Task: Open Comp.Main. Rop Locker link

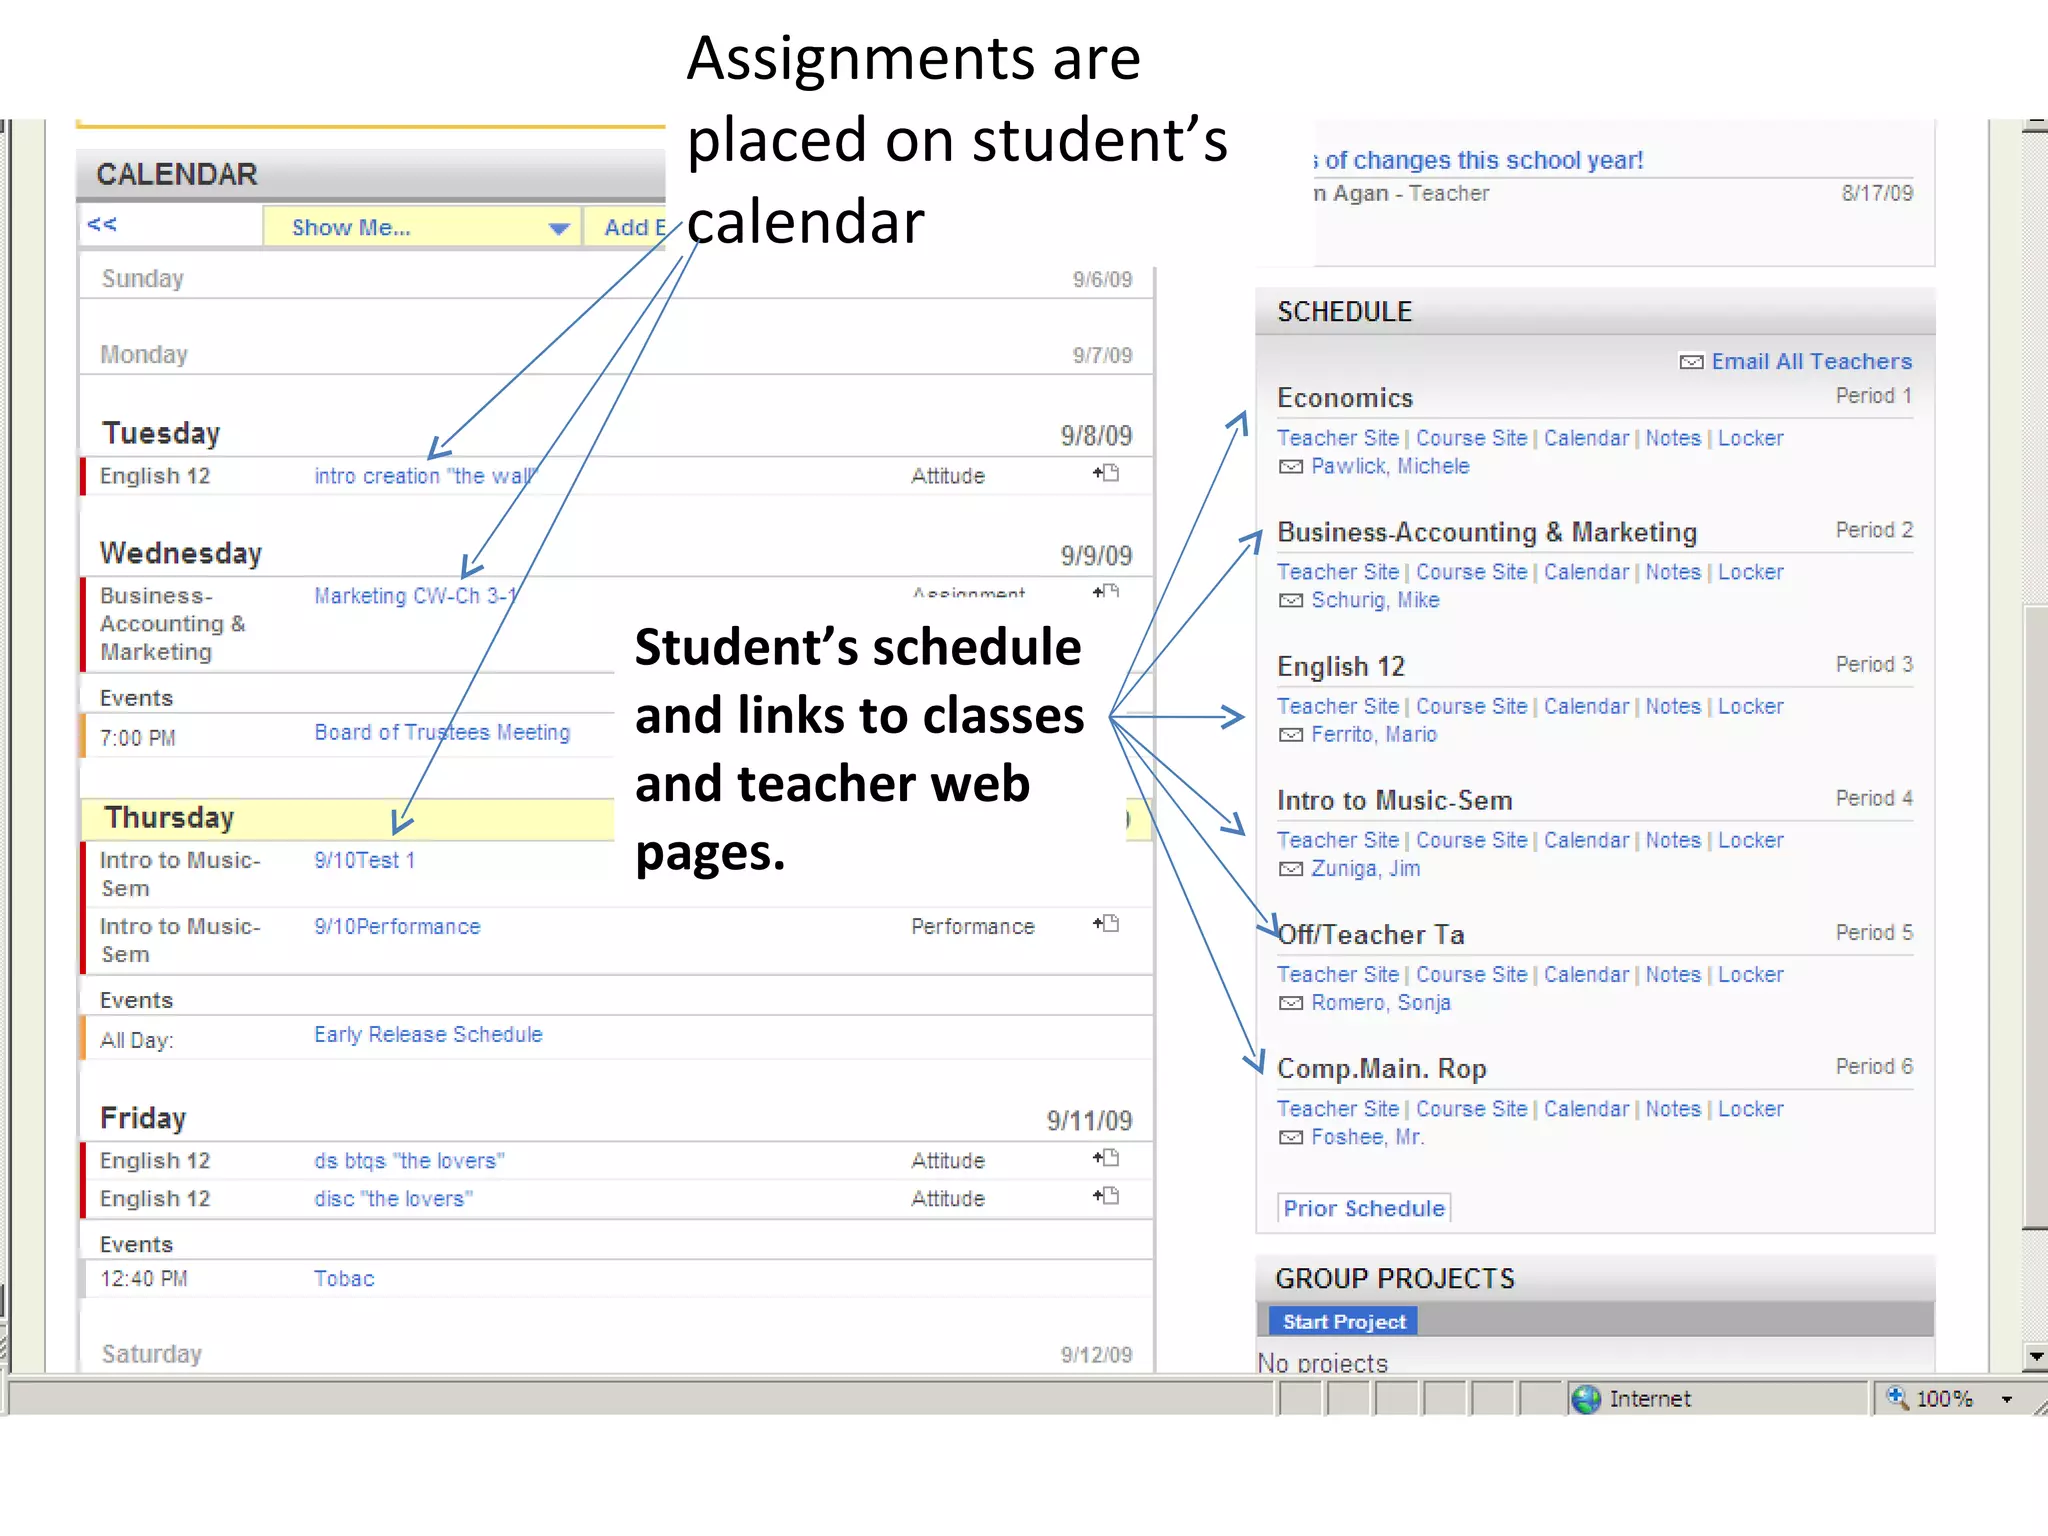Action: (1750, 1109)
